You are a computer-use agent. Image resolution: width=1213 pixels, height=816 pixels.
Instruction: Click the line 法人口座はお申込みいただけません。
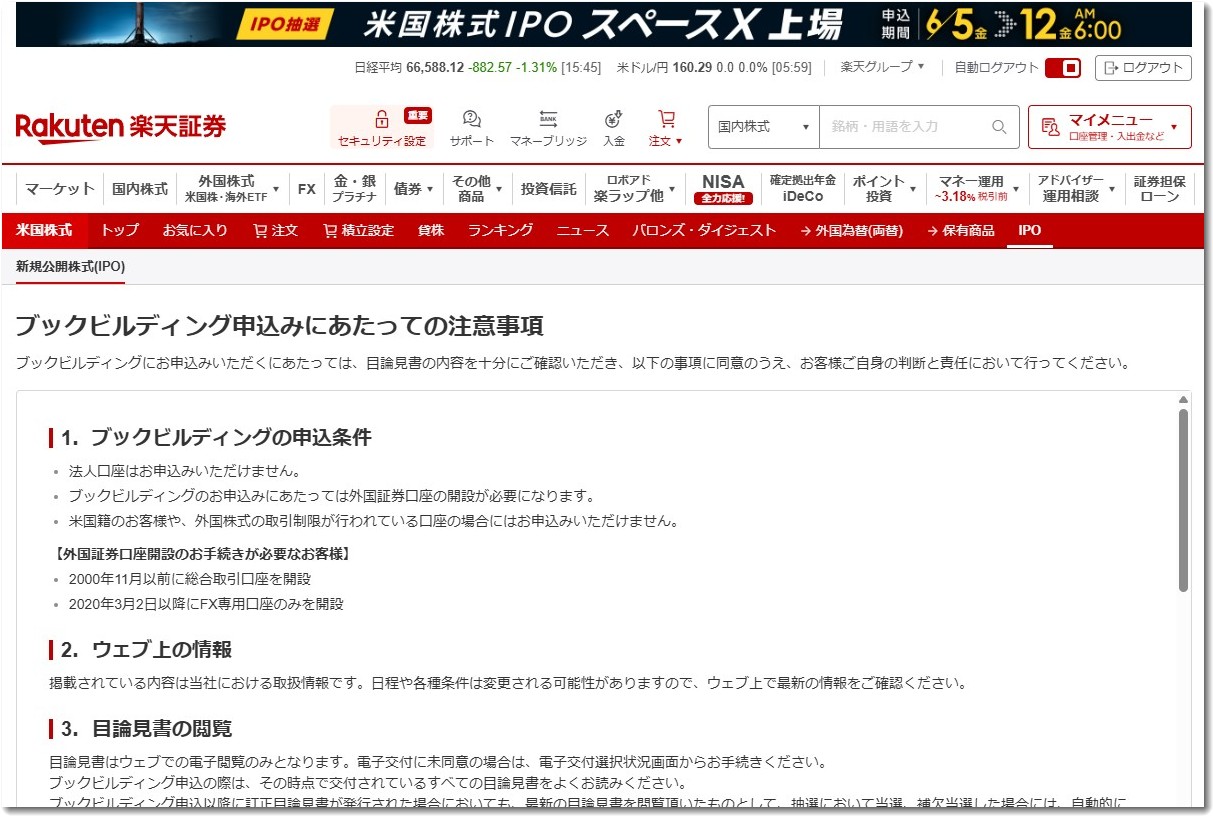click(185, 470)
